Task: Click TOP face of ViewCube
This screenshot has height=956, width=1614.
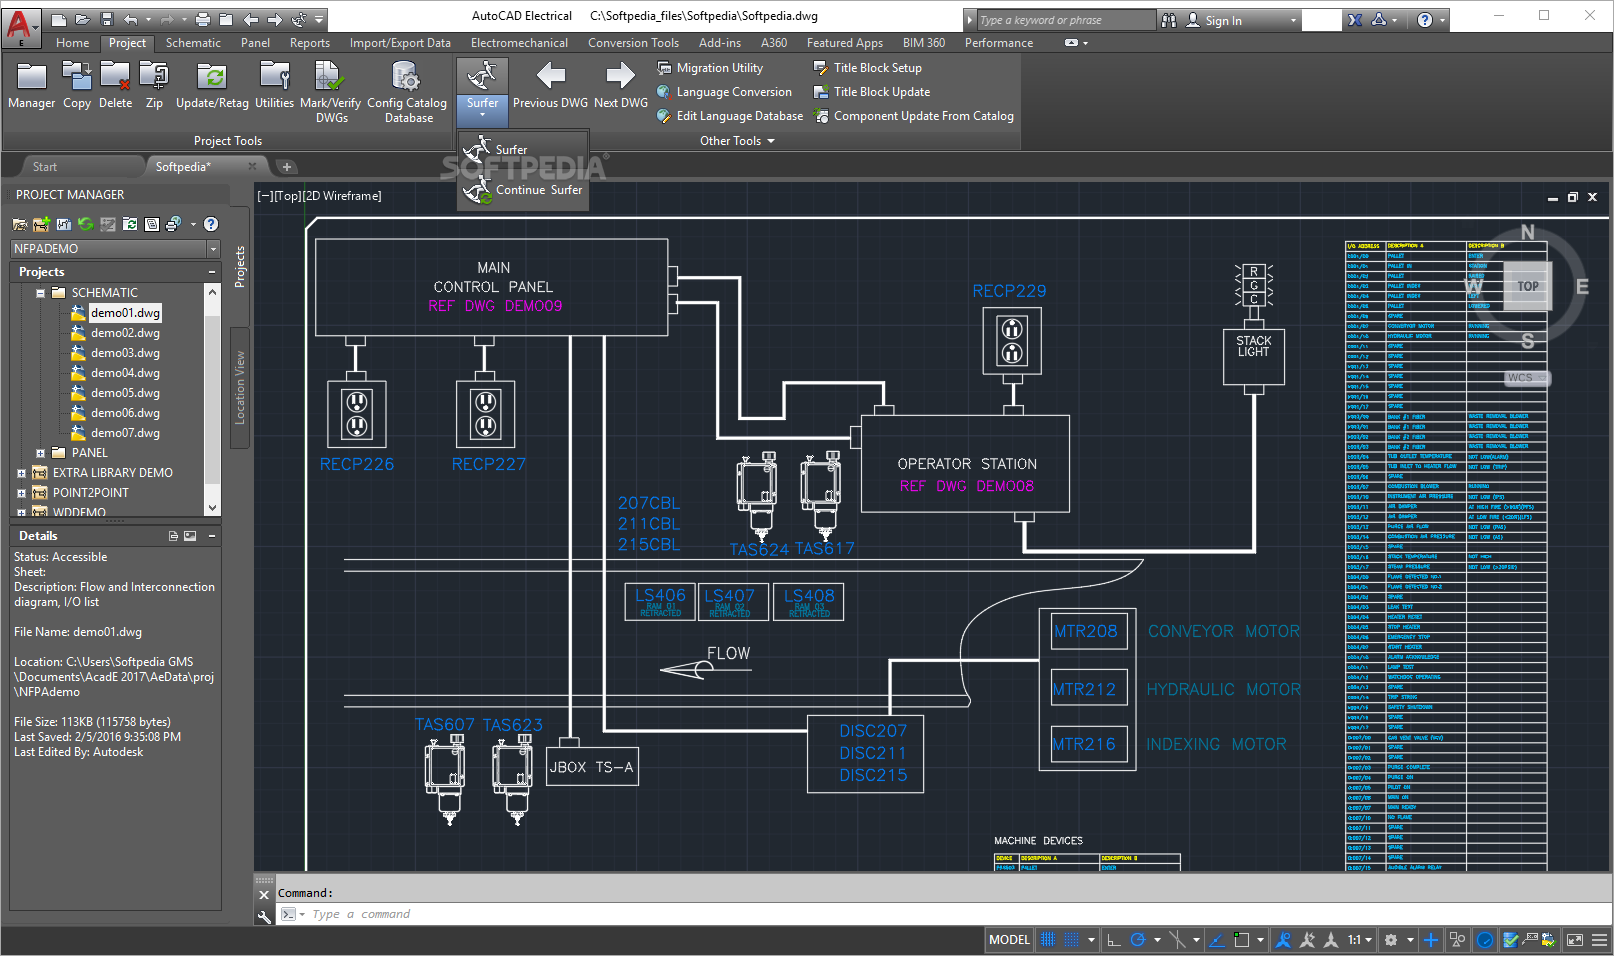Action: coord(1527,286)
